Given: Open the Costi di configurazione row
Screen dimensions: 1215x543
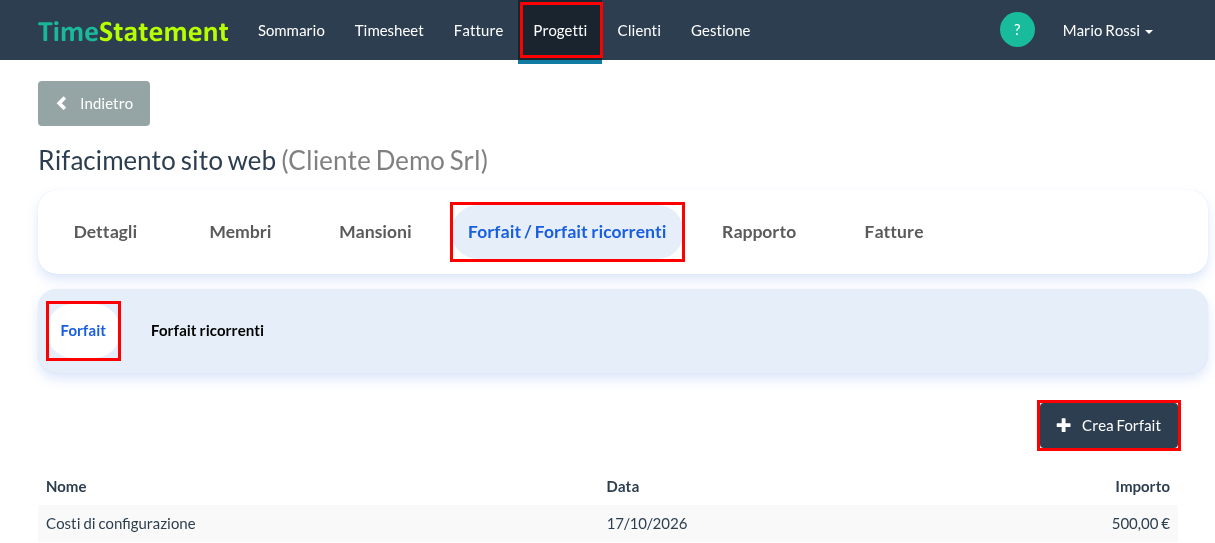Looking at the screenshot, I should click(607, 523).
